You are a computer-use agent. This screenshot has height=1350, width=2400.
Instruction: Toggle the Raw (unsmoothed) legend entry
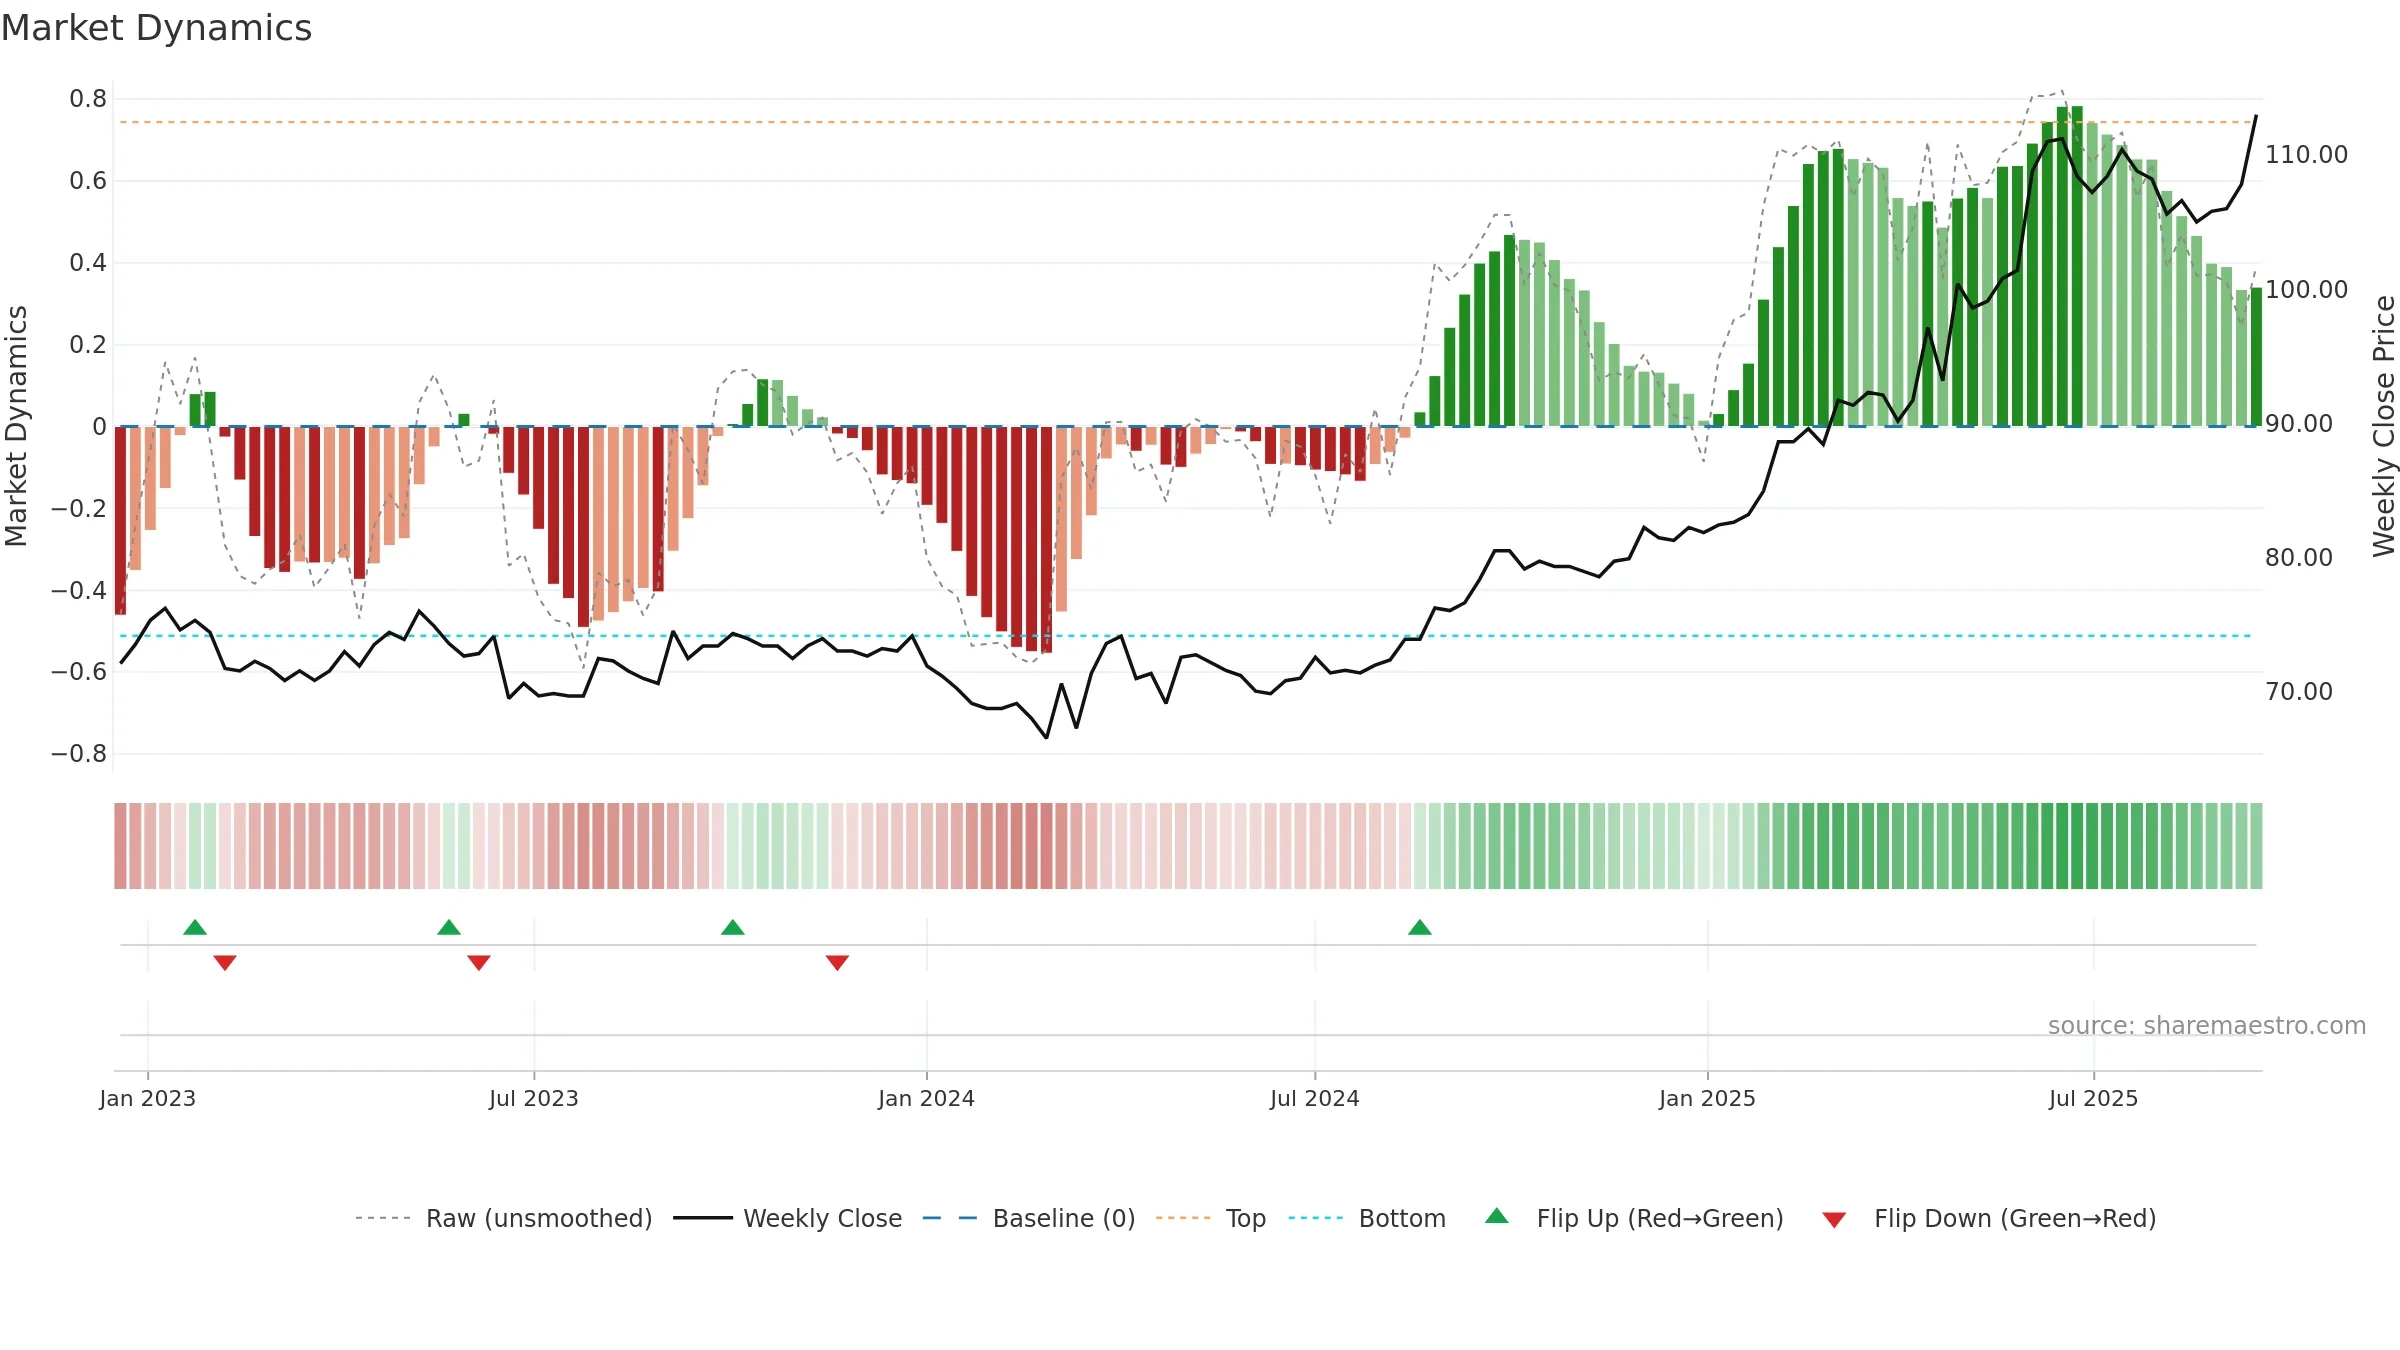click(504, 1218)
